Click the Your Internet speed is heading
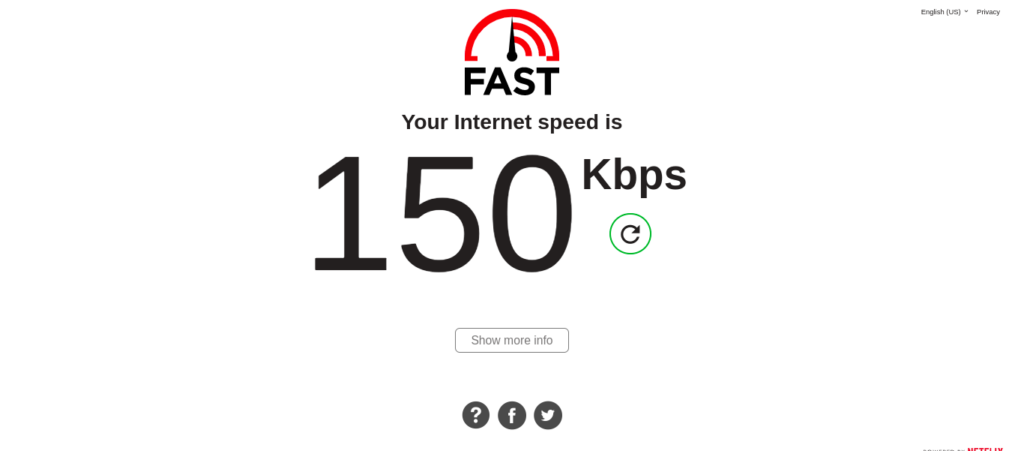This screenshot has width=1024, height=451. (x=512, y=122)
